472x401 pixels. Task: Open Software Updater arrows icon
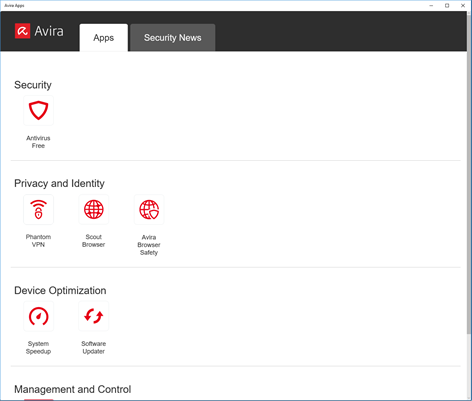coord(94,316)
